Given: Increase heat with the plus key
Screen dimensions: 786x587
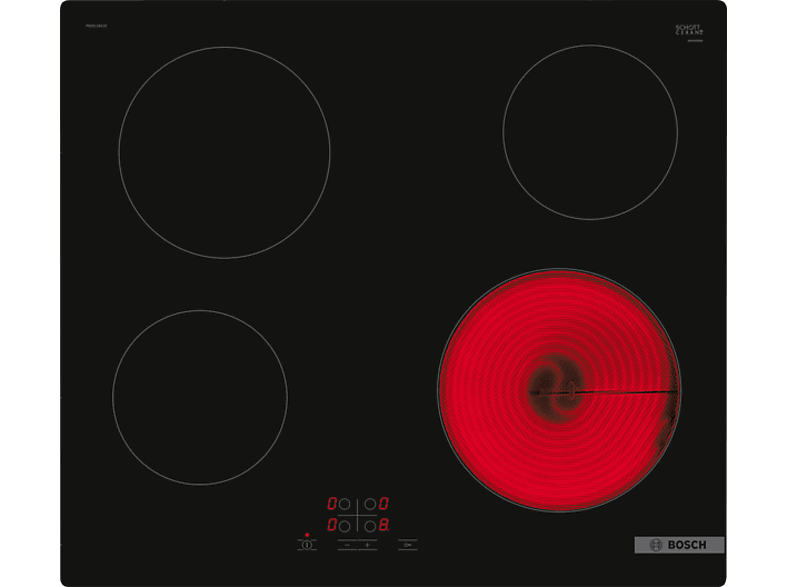Looking at the screenshot, I should (368, 545).
